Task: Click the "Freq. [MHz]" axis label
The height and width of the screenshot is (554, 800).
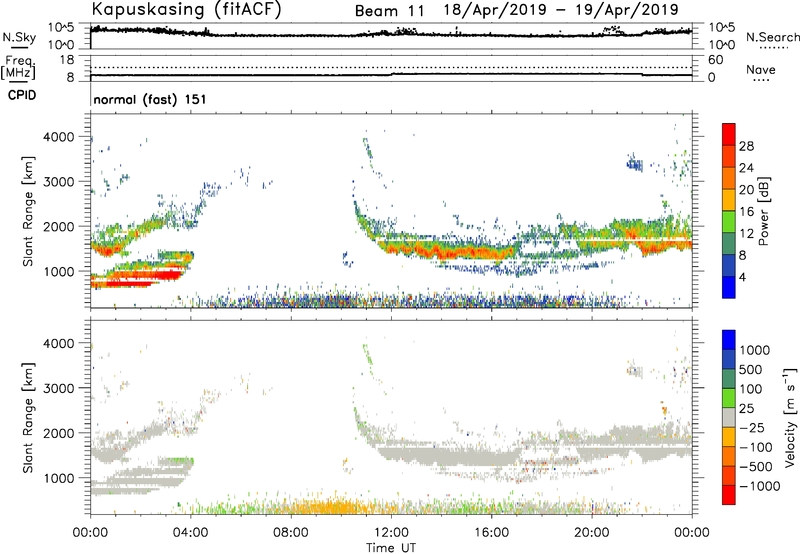Action: coord(18,68)
